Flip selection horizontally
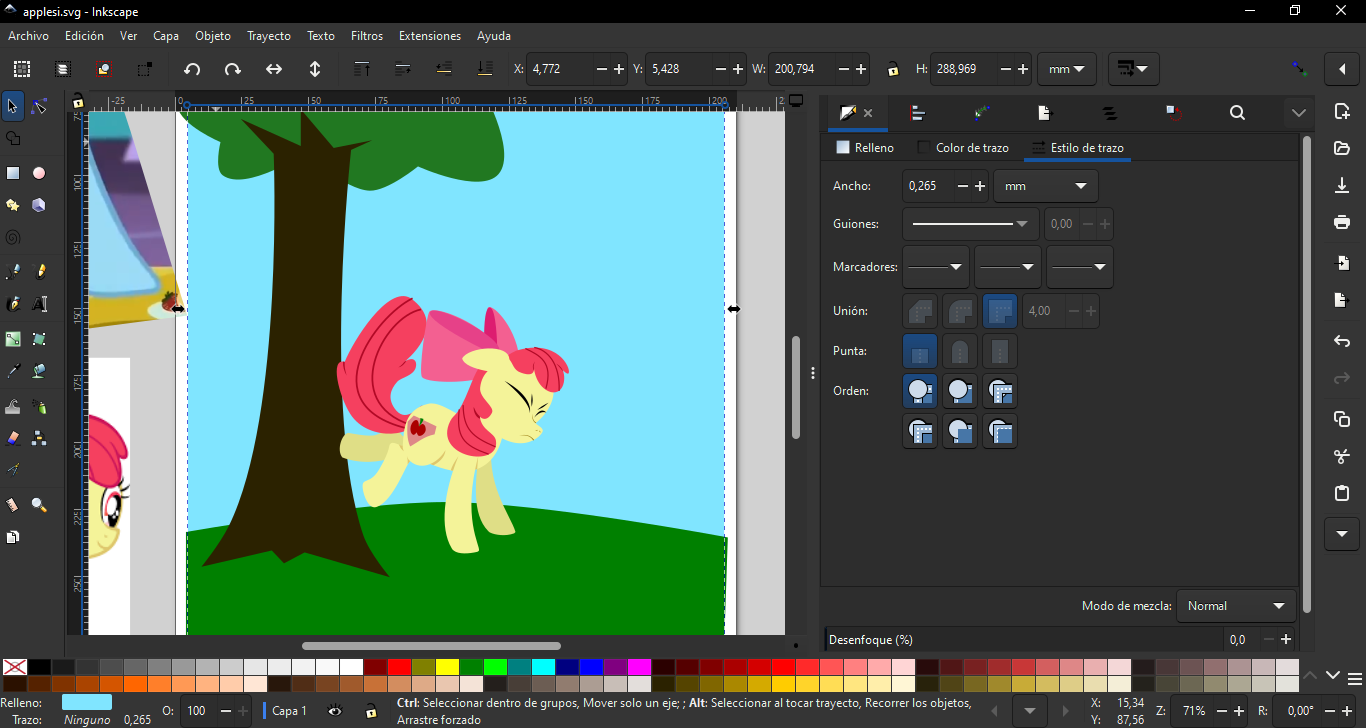 click(274, 69)
